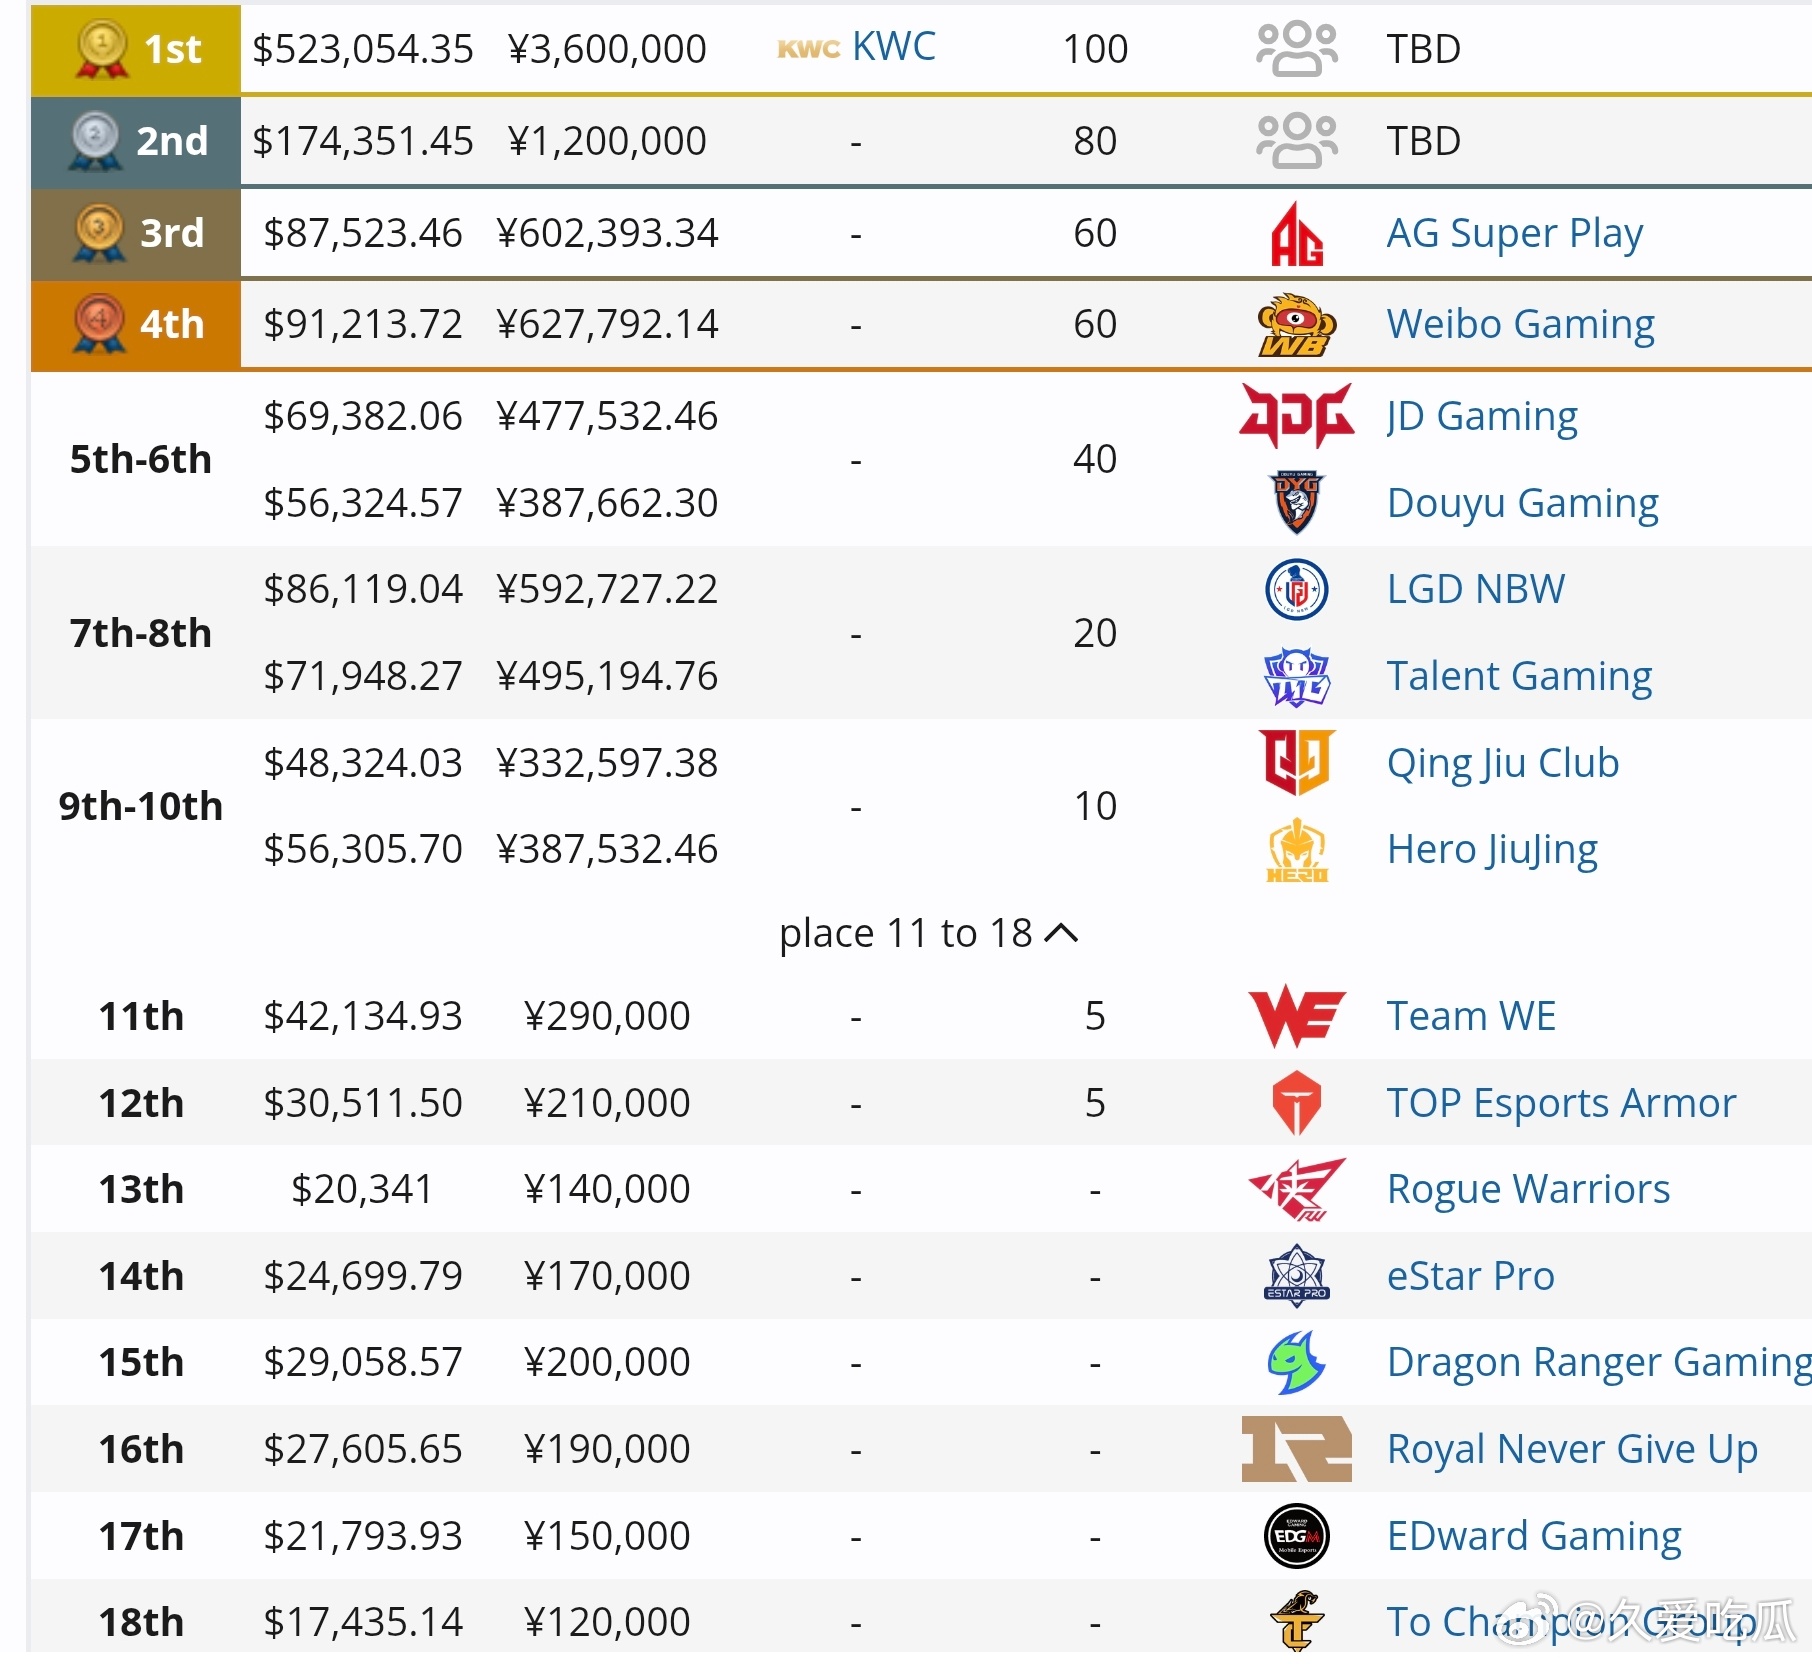Click the 3rd place bronze medal icon
The width and height of the screenshot is (1812, 1664).
(99, 233)
